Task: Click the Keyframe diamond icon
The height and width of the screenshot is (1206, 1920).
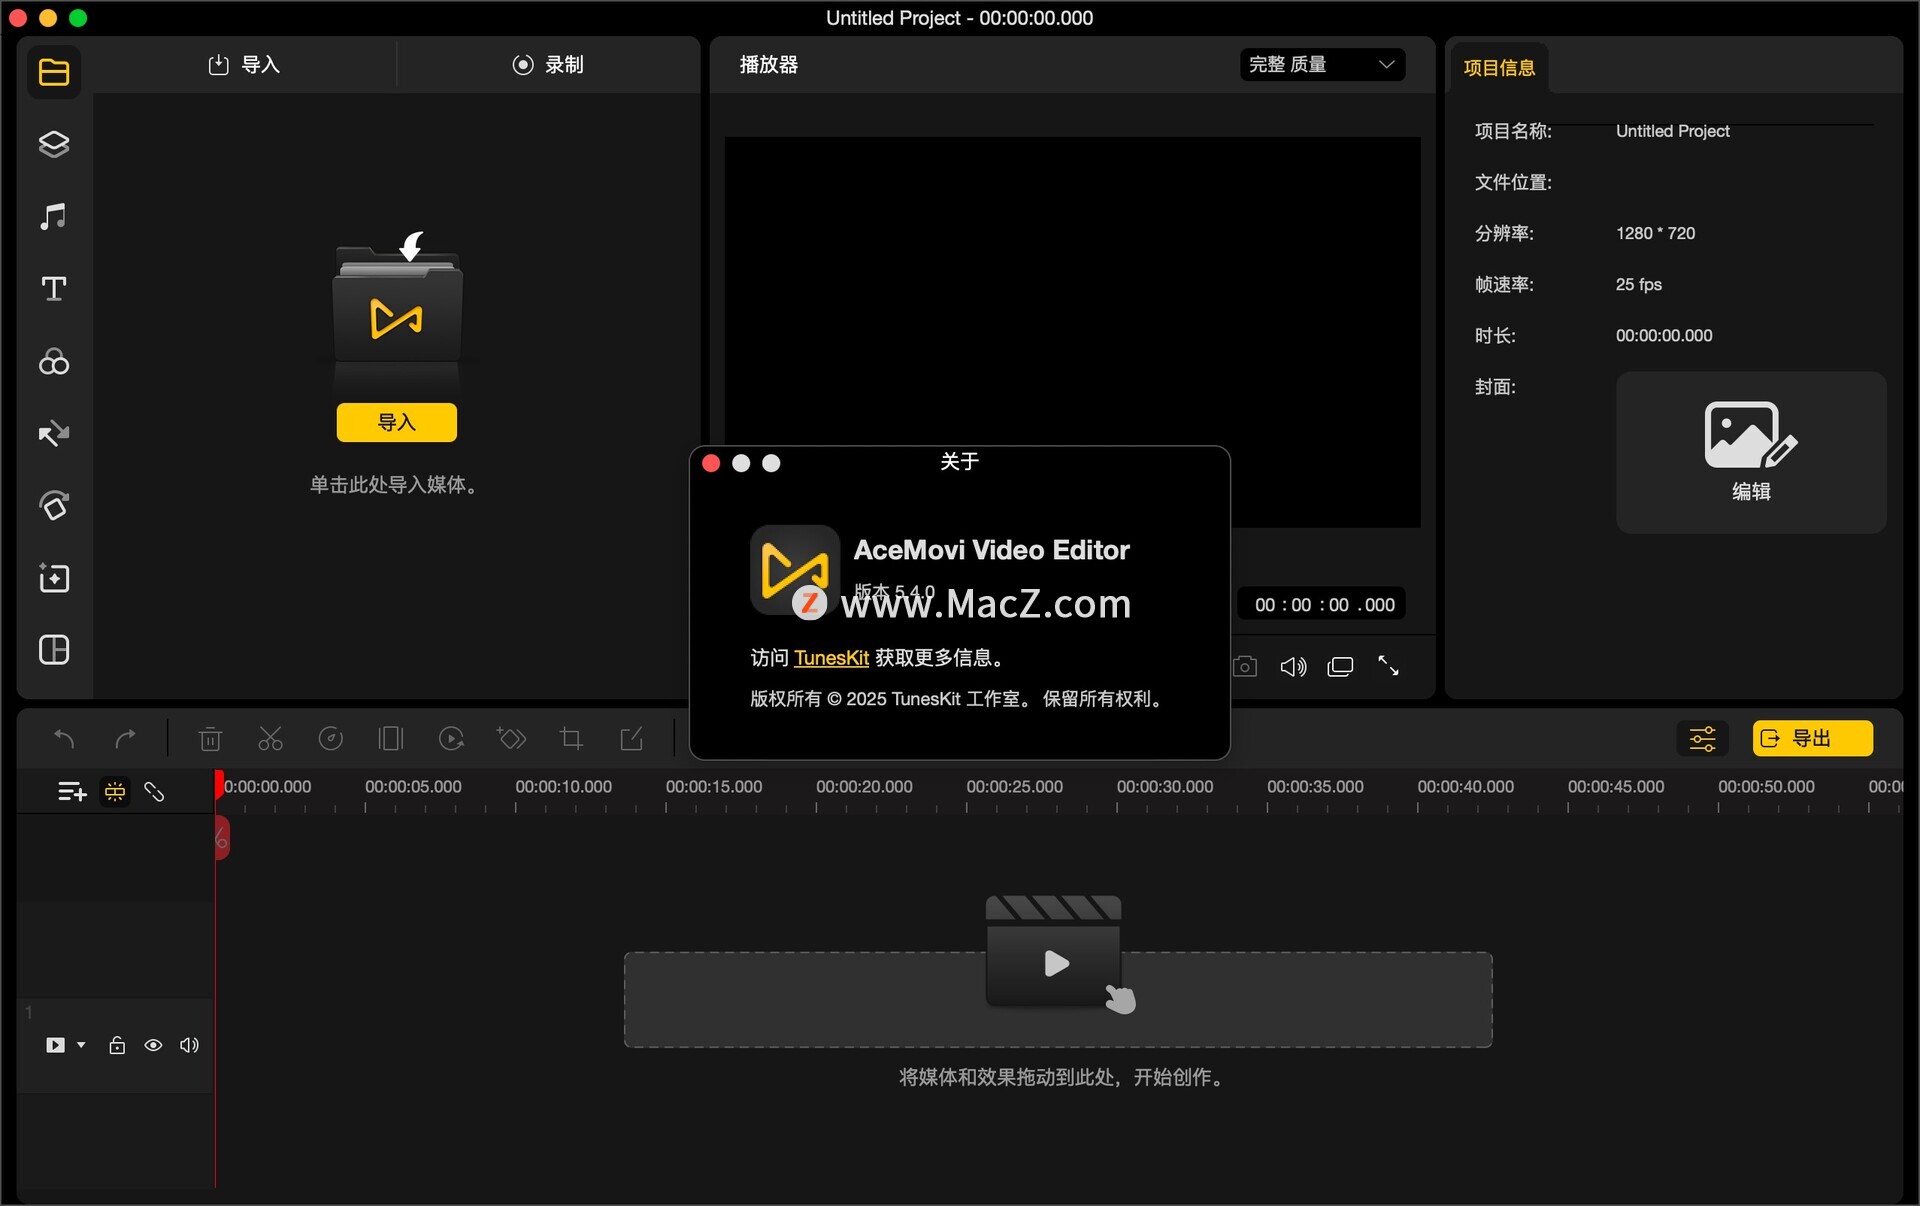Action: coord(511,739)
